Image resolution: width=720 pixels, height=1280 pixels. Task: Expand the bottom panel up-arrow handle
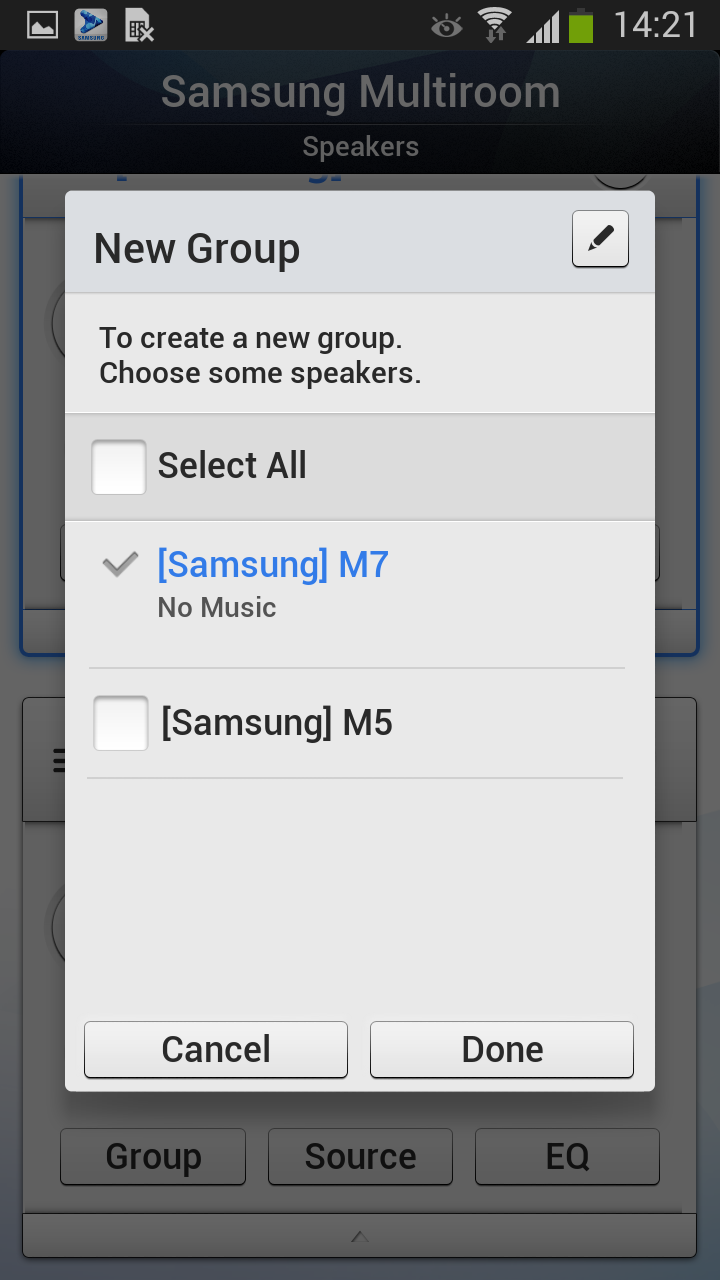pyautogui.click(x=360, y=1237)
